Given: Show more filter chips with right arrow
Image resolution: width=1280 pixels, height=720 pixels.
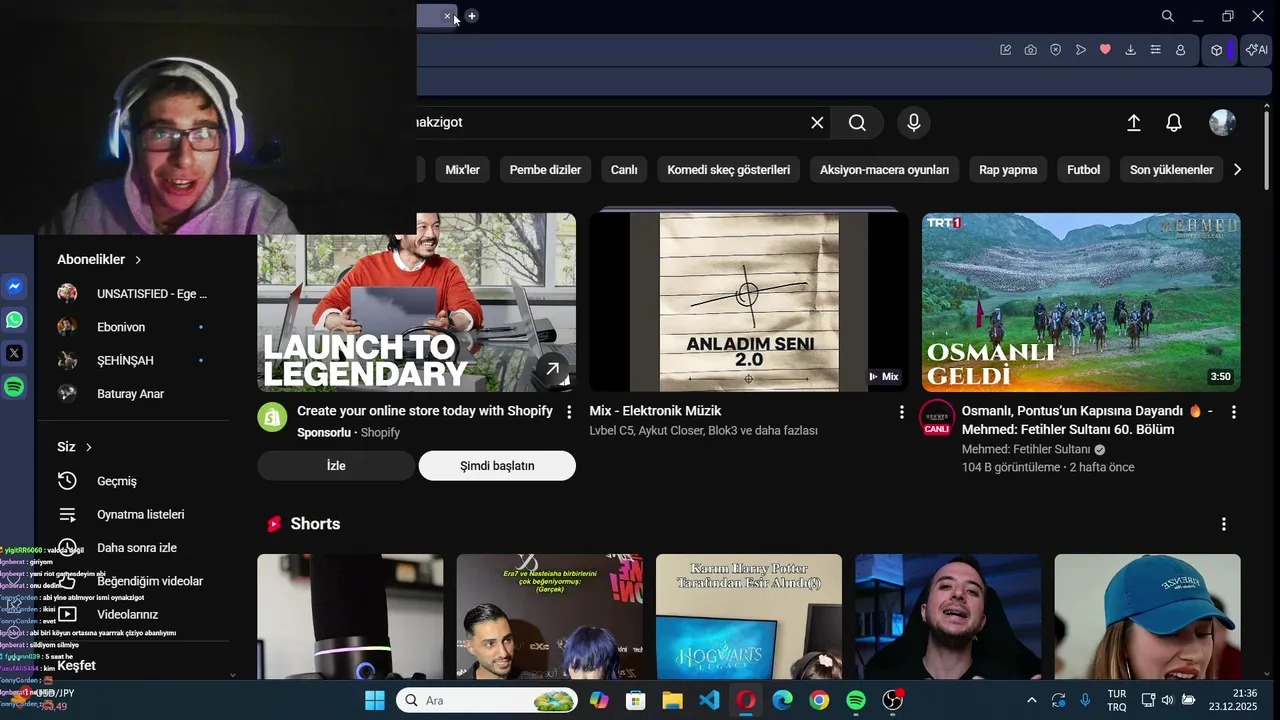Looking at the screenshot, I should click(1237, 170).
